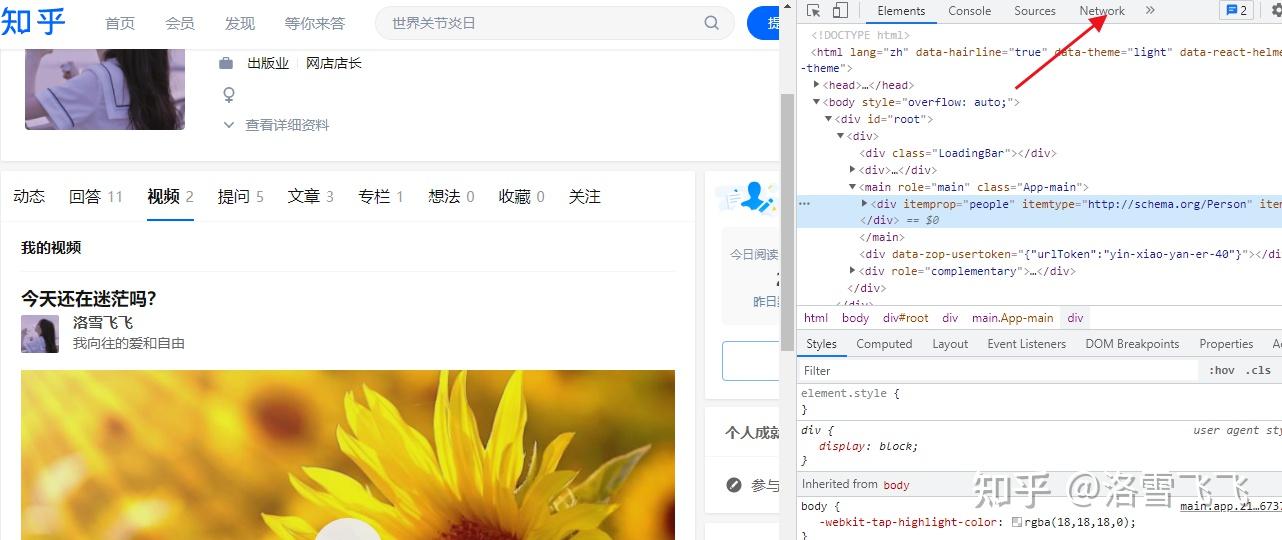Click the 我的视频 section heading

(51, 248)
